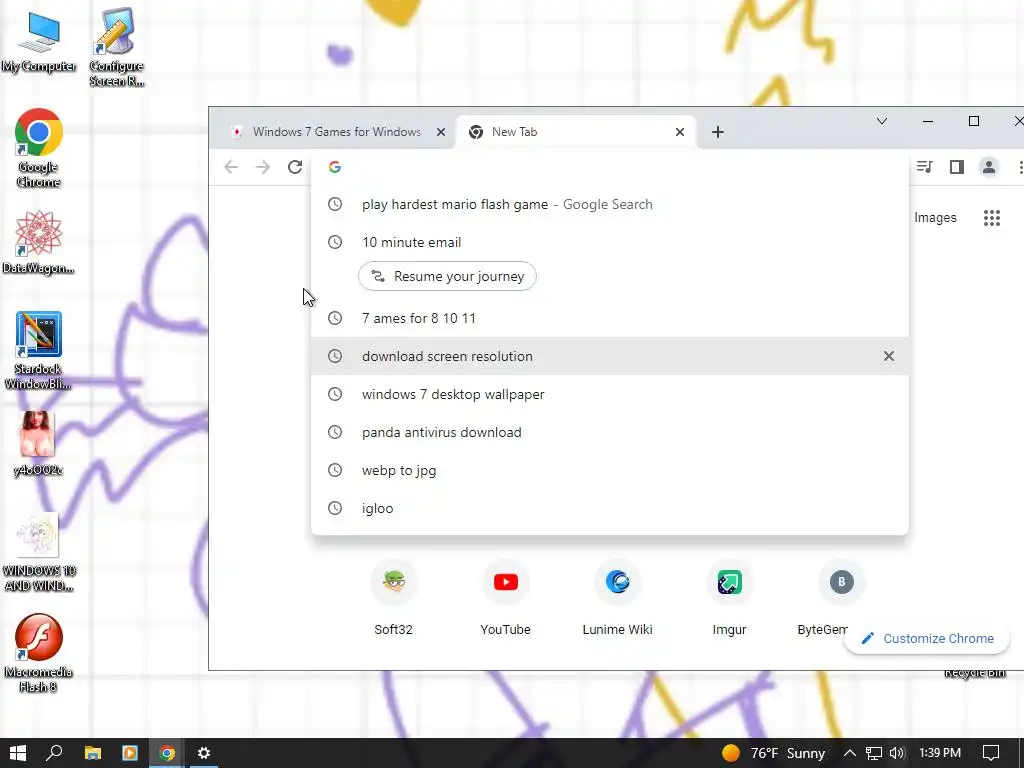Open Windows Start menu

click(18, 753)
